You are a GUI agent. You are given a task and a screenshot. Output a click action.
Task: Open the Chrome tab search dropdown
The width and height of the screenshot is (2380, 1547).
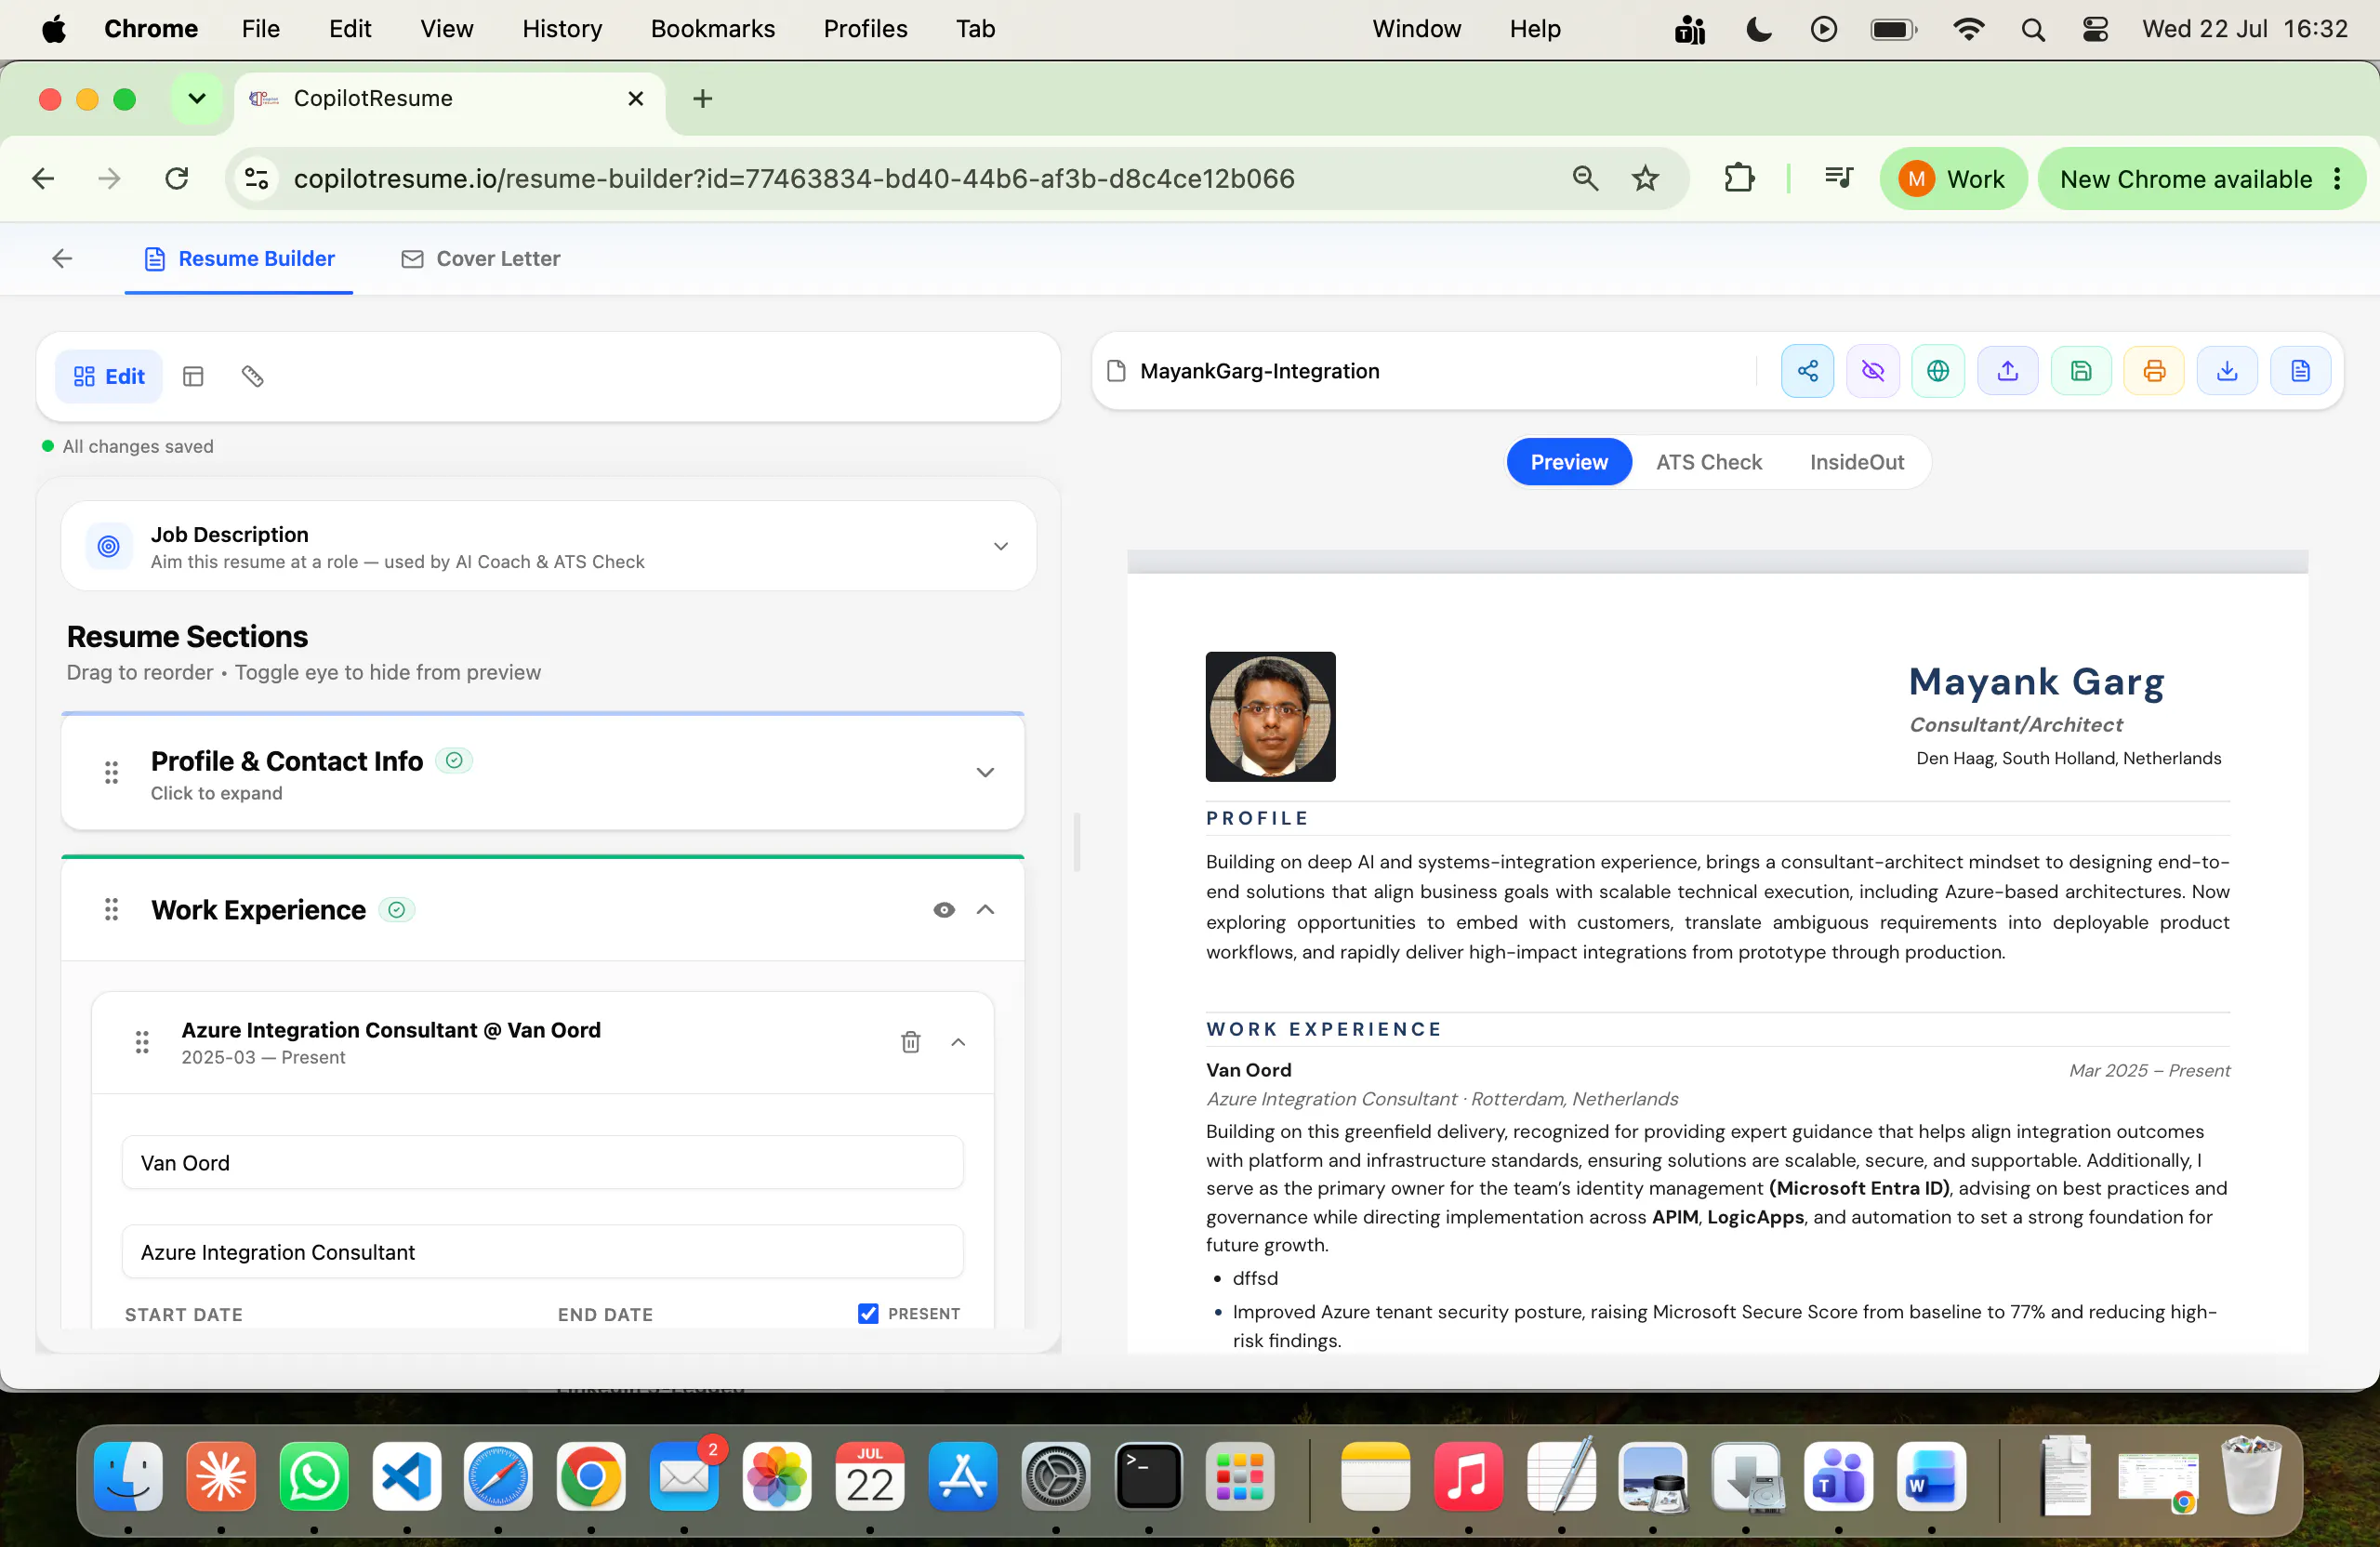[x=197, y=98]
